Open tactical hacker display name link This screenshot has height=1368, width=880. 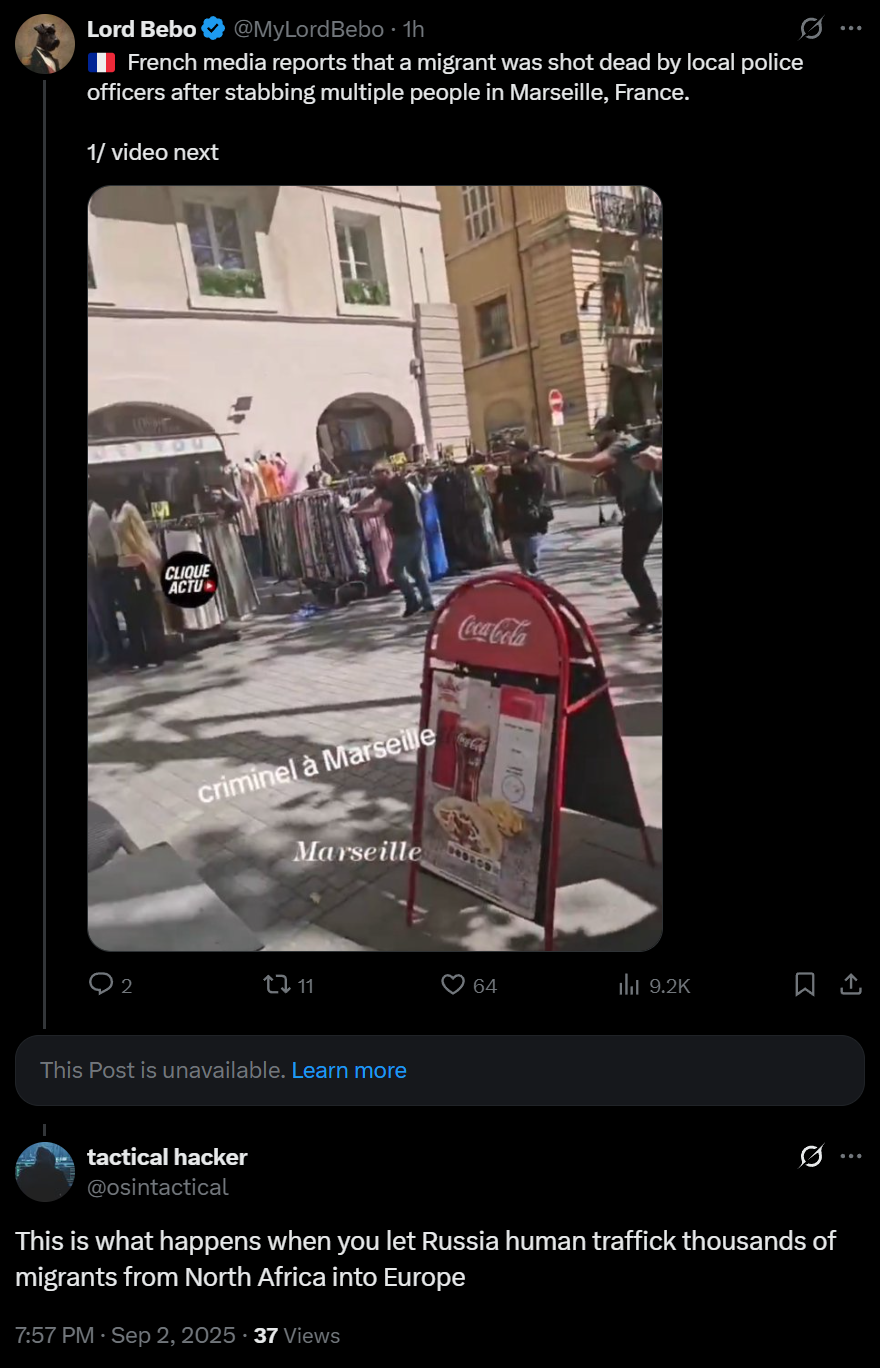167,1157
